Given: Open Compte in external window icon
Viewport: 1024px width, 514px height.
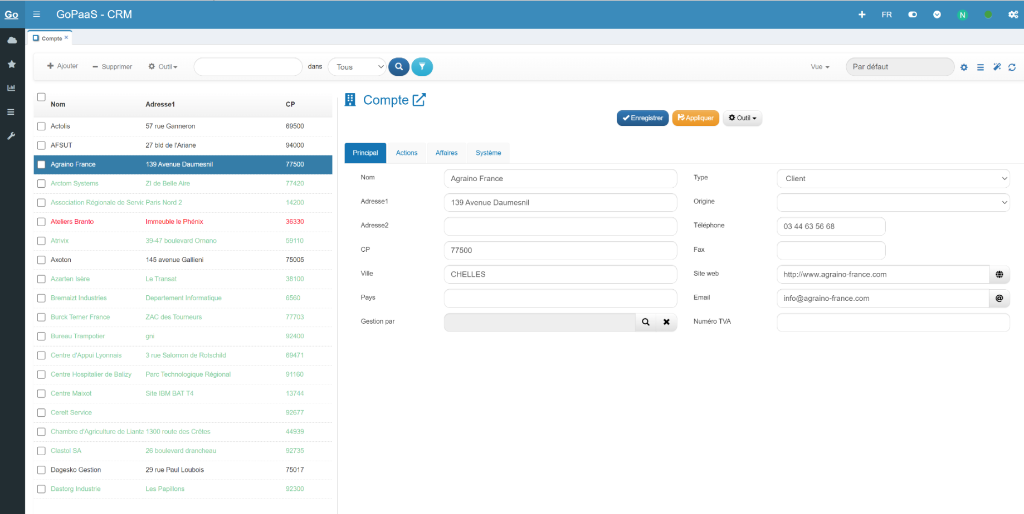Looking at the screenshot, I should [x=419, y=100].
